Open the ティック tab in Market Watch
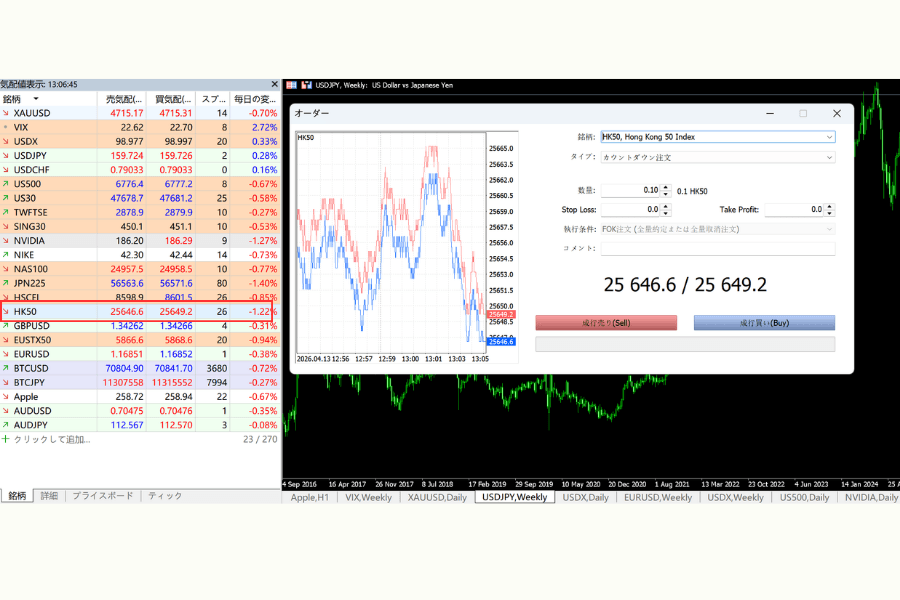Screen dimensions: 900x600 165,496
